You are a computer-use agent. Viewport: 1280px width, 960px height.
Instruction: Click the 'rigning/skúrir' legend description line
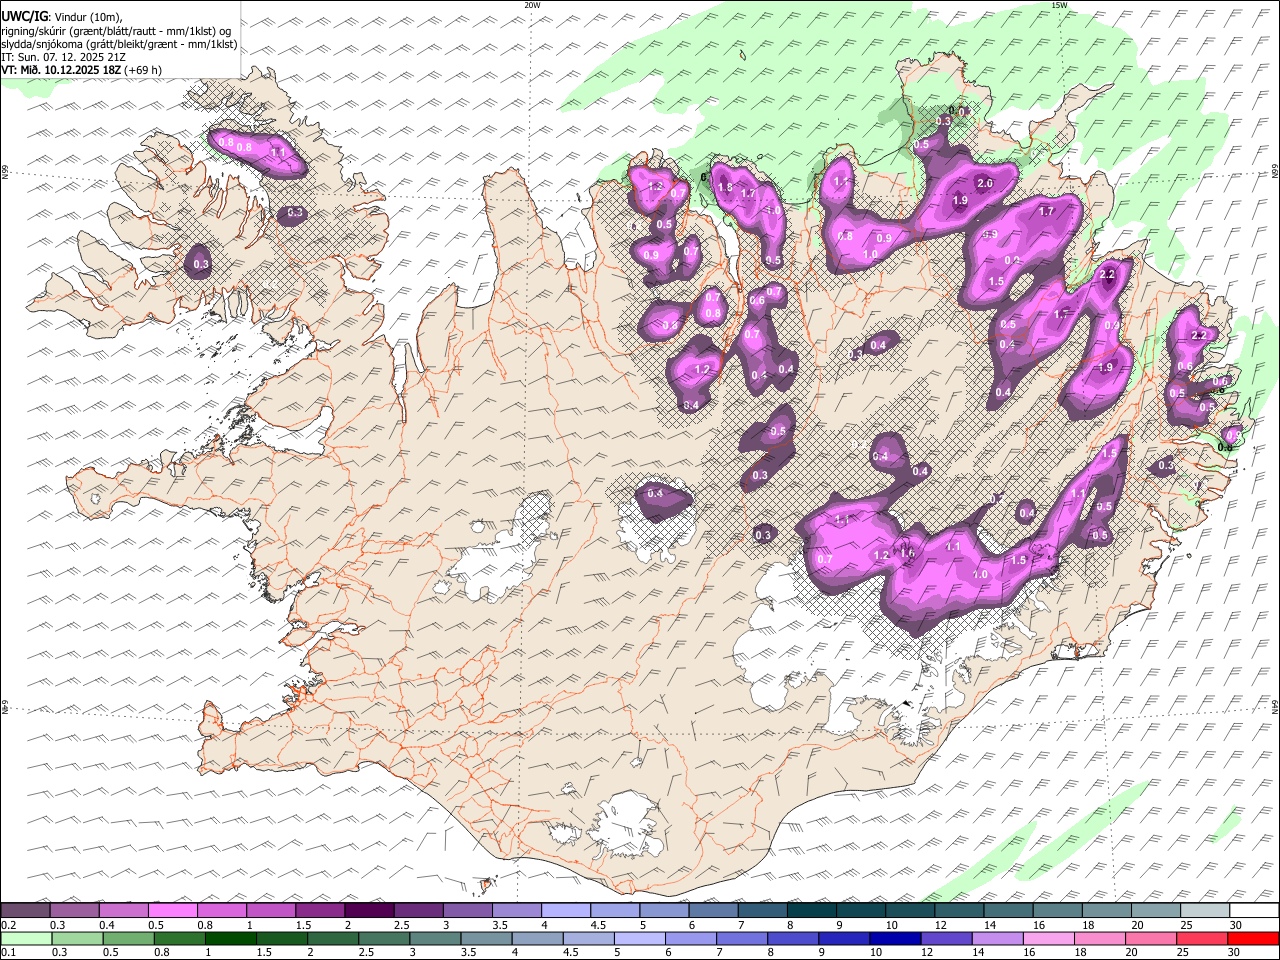pos(116,30)
